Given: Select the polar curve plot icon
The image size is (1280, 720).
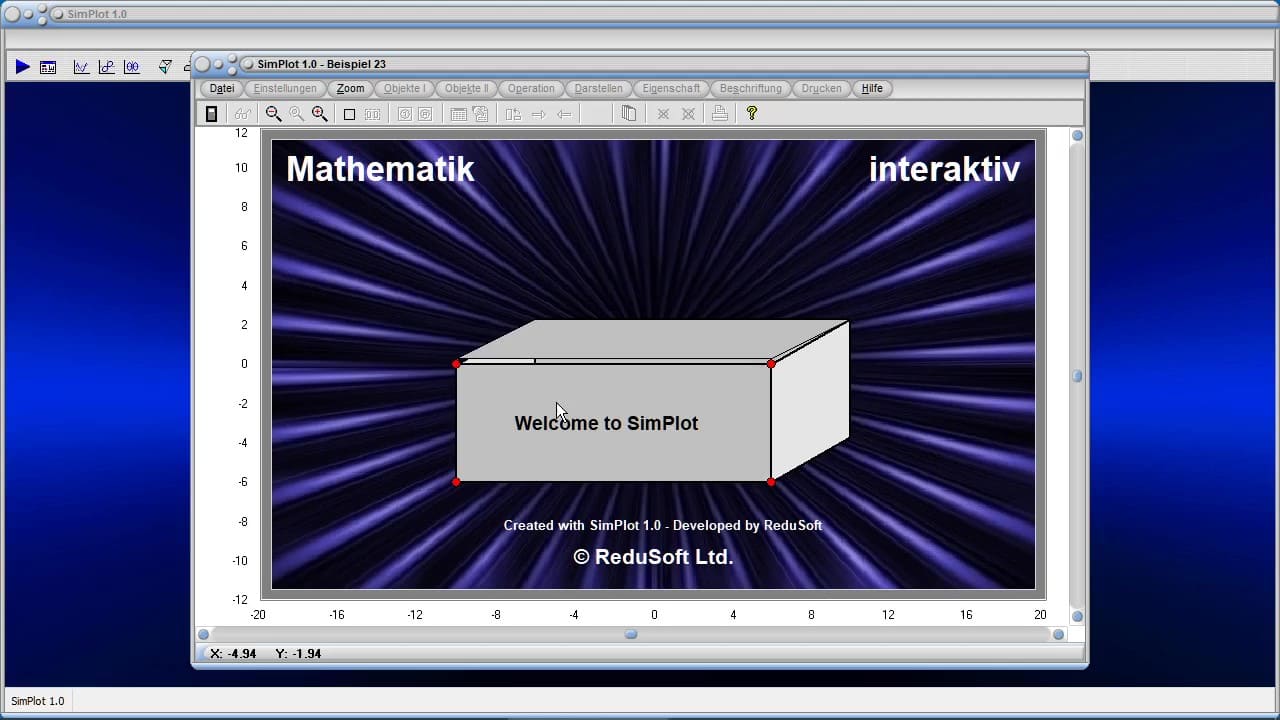Looking at the screenshot, I should point(132,67).
